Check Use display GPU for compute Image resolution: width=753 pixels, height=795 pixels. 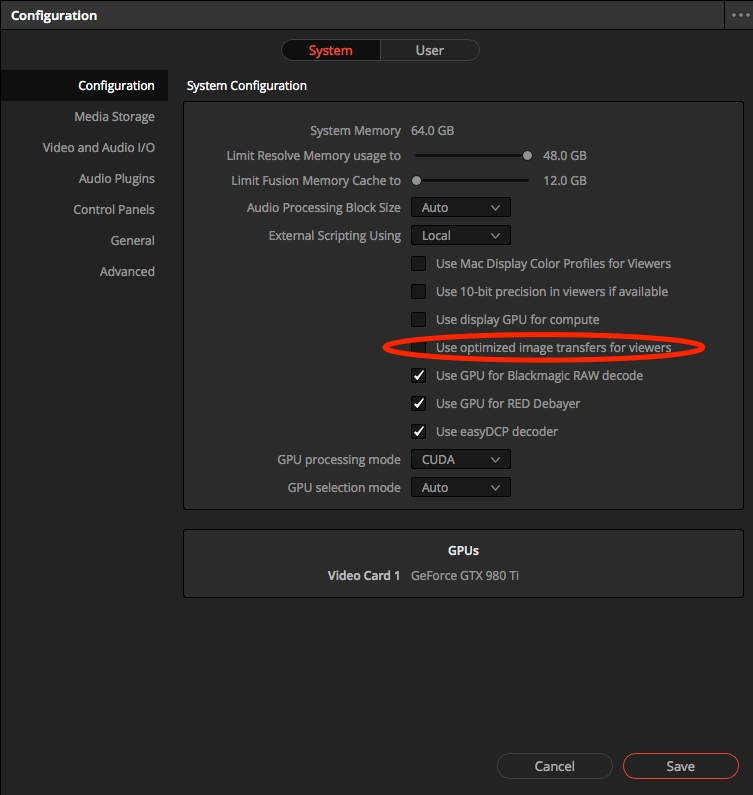click(418, 319)
